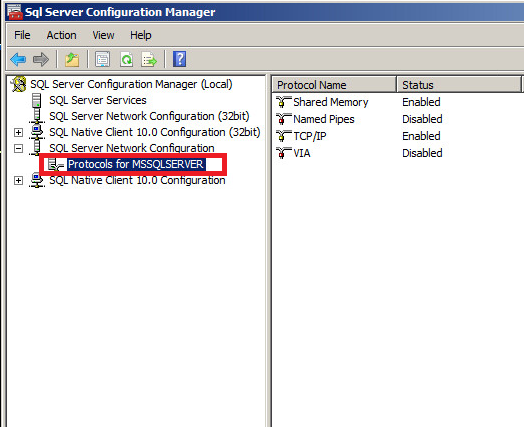Expand the bottom SQL Native Client 10.0 Configuration node
Image resolution: width=524 pixels, height=427 pixels.
[18, 180]
